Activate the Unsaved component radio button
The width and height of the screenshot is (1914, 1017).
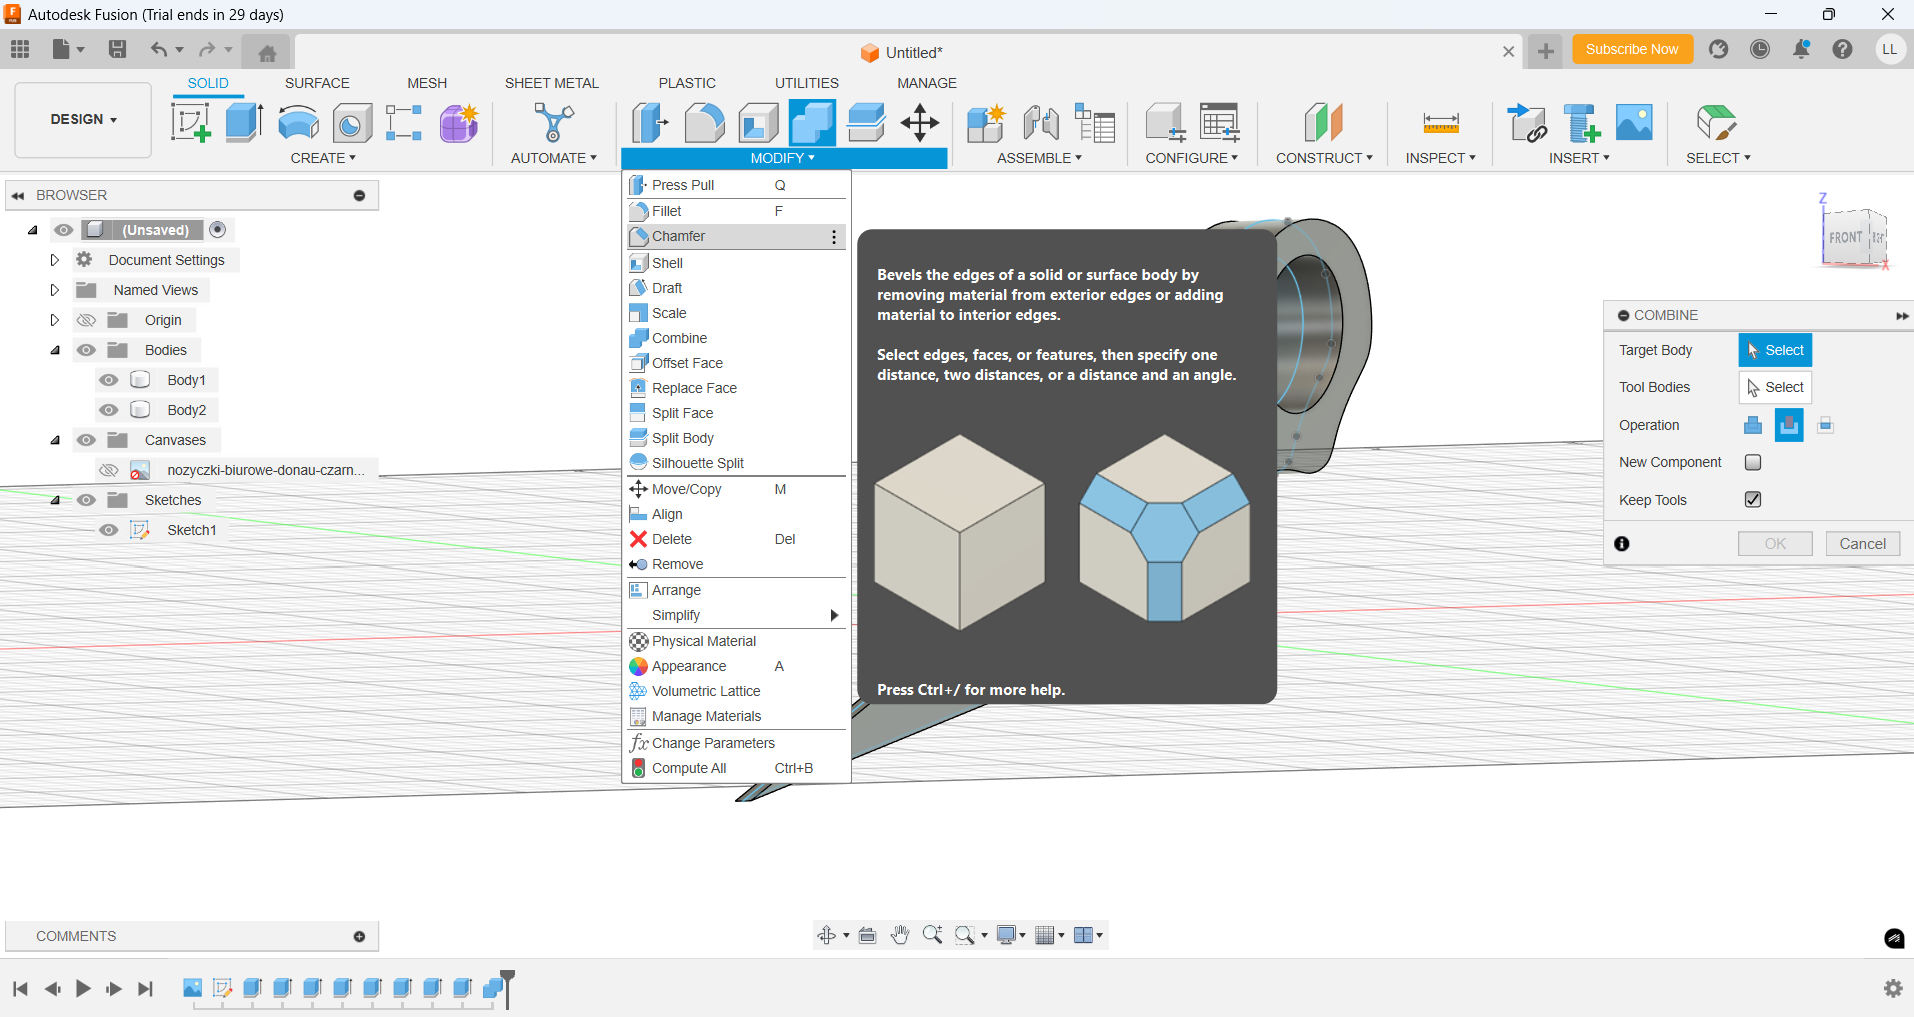click(218, 230)
